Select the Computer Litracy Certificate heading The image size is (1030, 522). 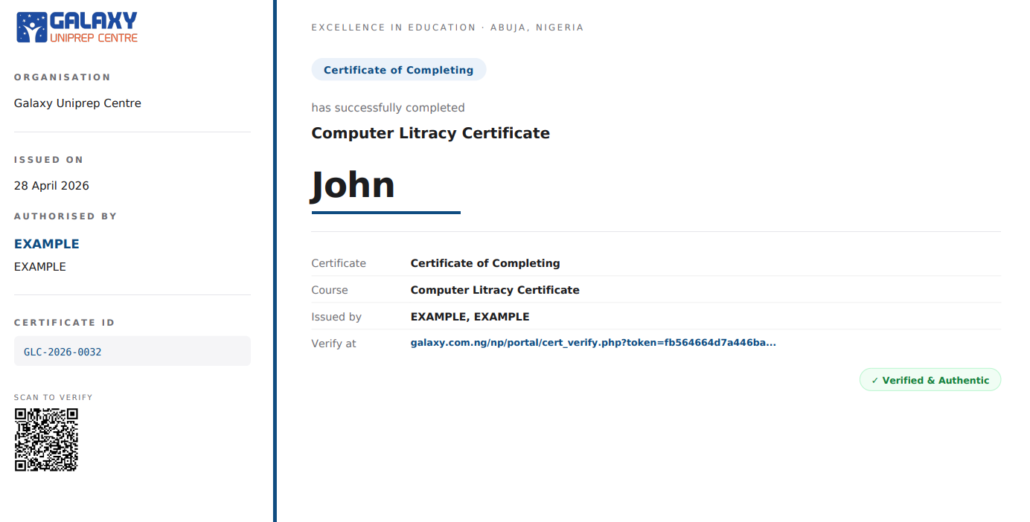tap(430, 133)
